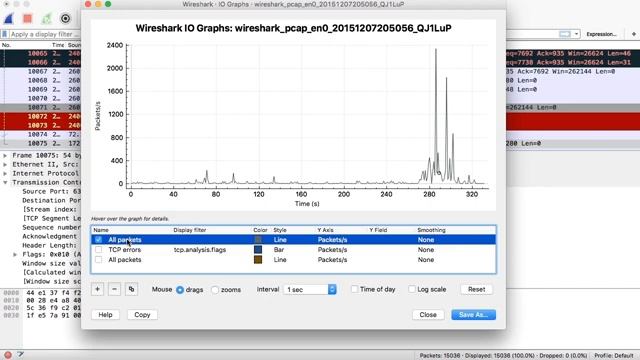Image resolution: width=640 pixels, height=360 pixels.
Task: Click the blue shark fin start capture icon
Action: pos(9,18)
